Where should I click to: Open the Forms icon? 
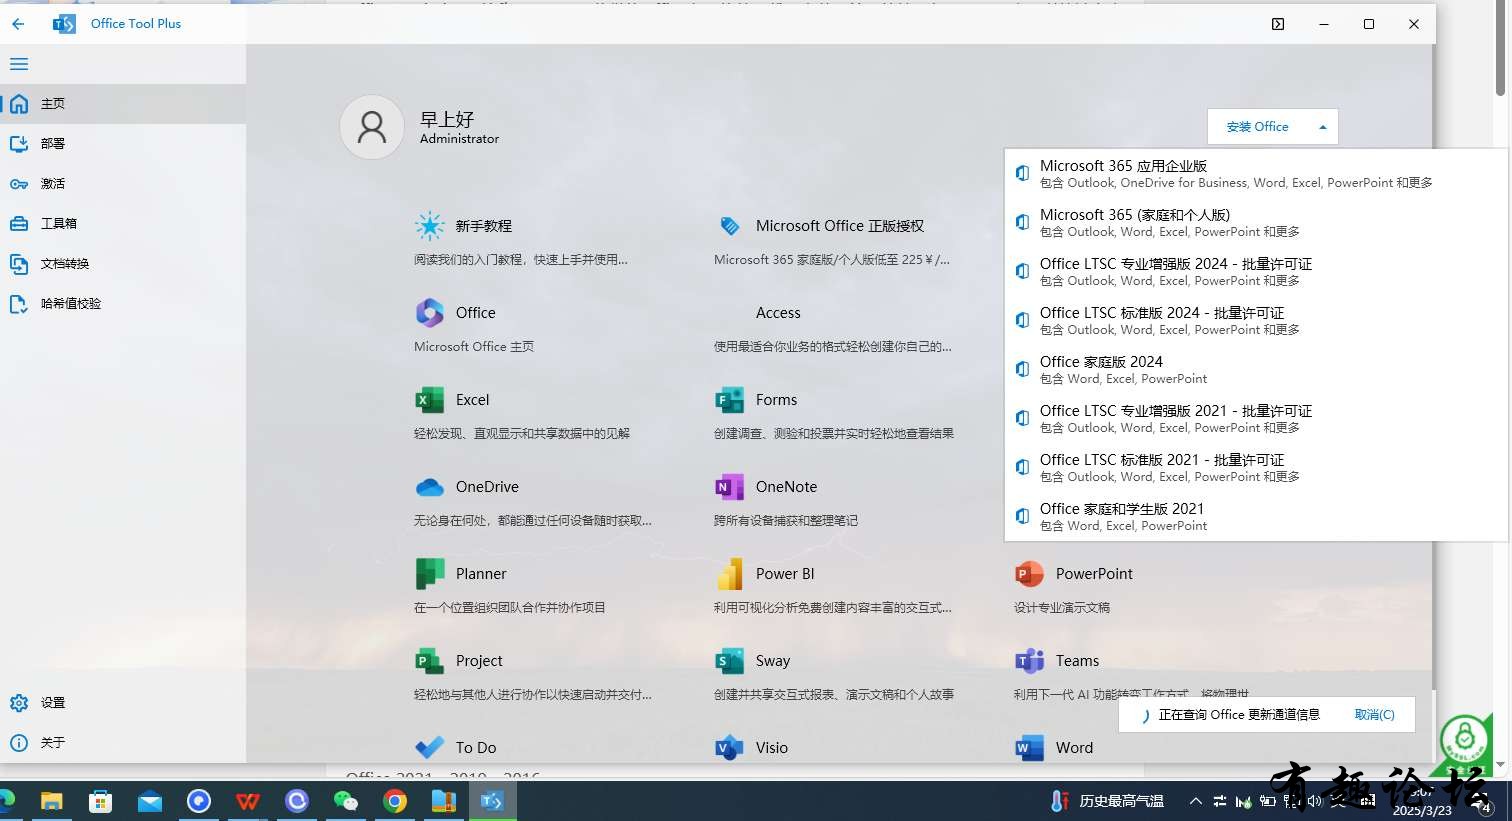tap(730, 400)
